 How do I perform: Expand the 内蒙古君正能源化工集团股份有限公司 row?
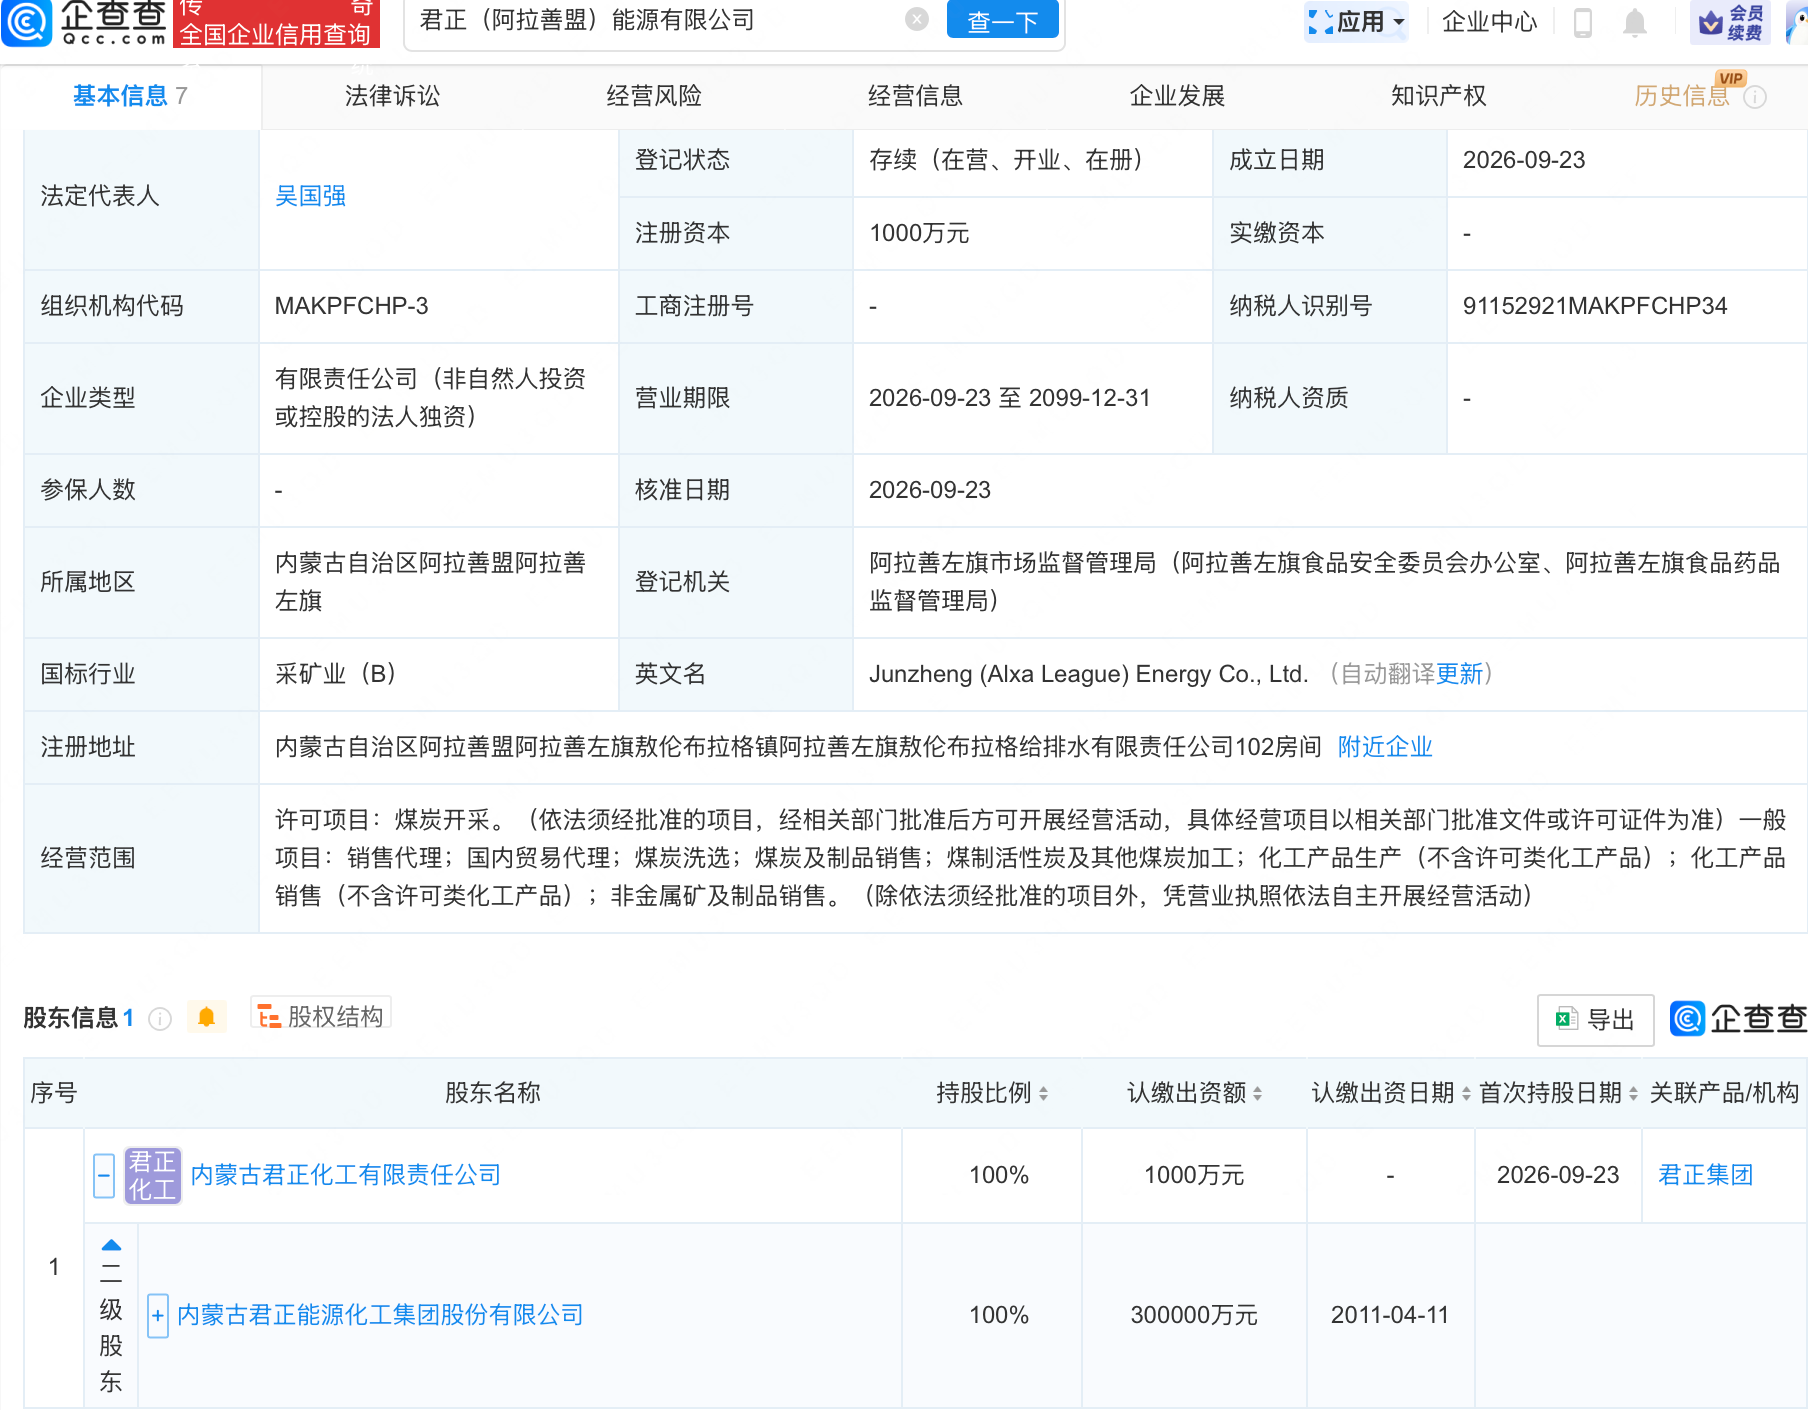158,1315
